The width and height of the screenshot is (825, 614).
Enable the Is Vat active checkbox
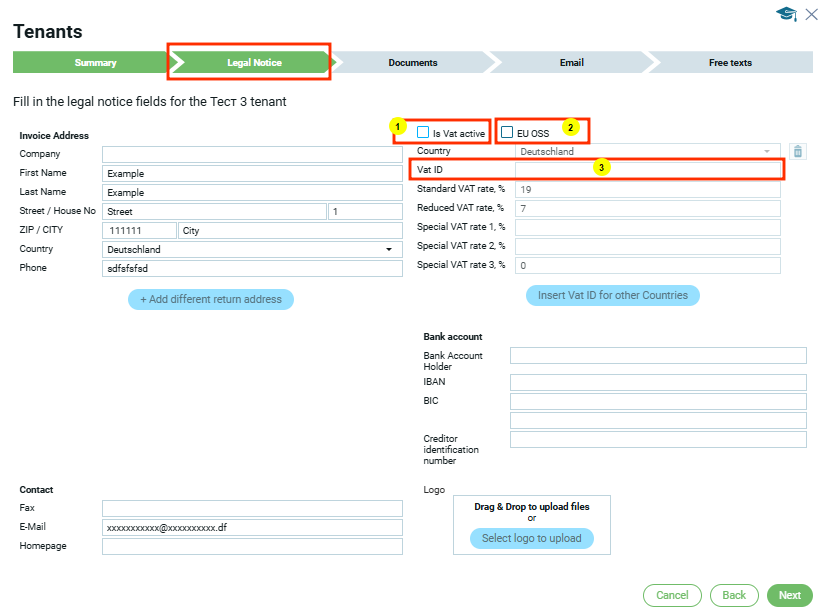tap(423, 132)
